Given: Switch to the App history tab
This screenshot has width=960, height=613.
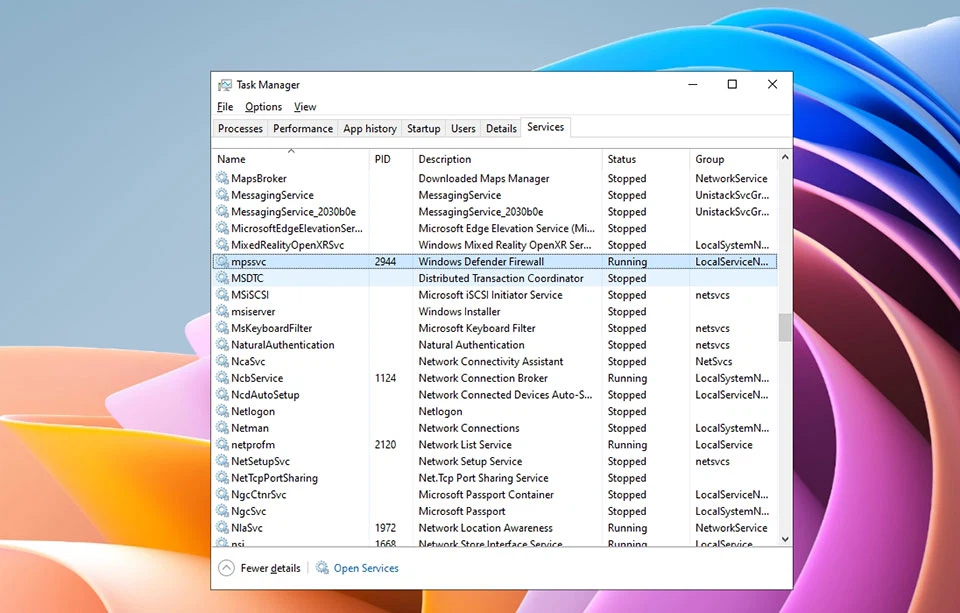Looking at the screenshot, I should pos(370,128).
